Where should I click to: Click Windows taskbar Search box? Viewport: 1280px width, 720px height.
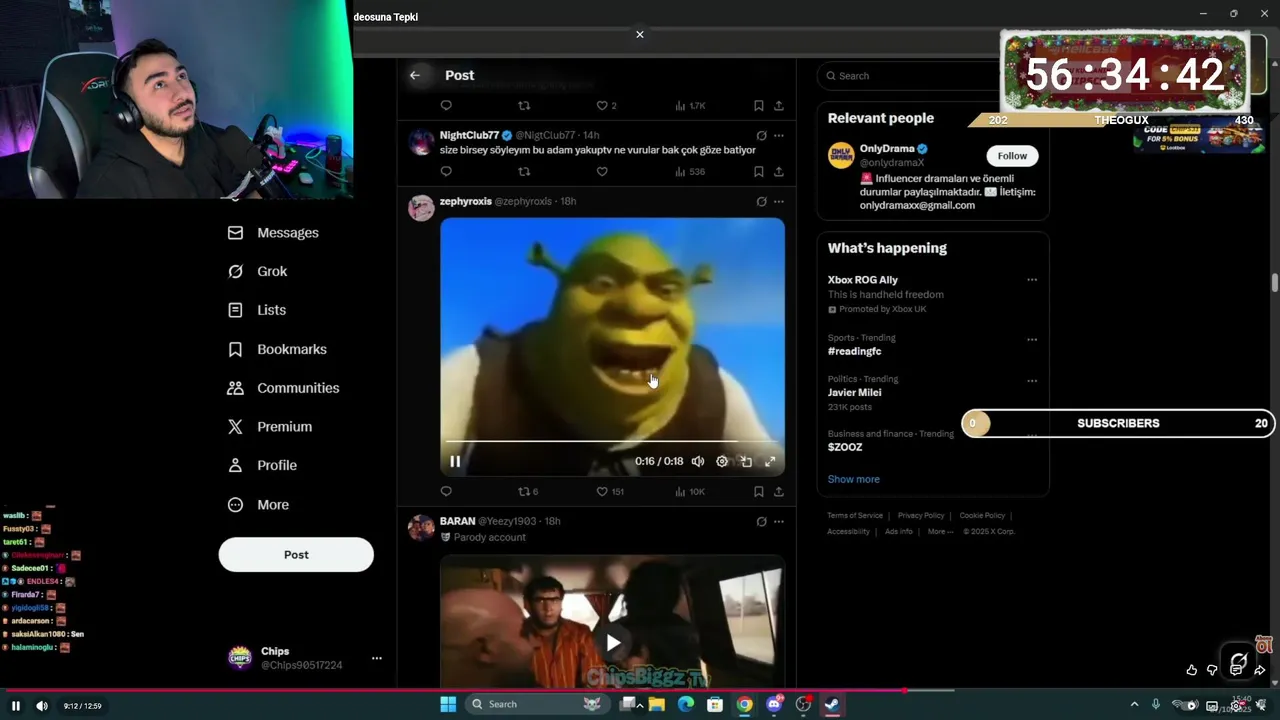pyautogui.click(x=538, y=704)
